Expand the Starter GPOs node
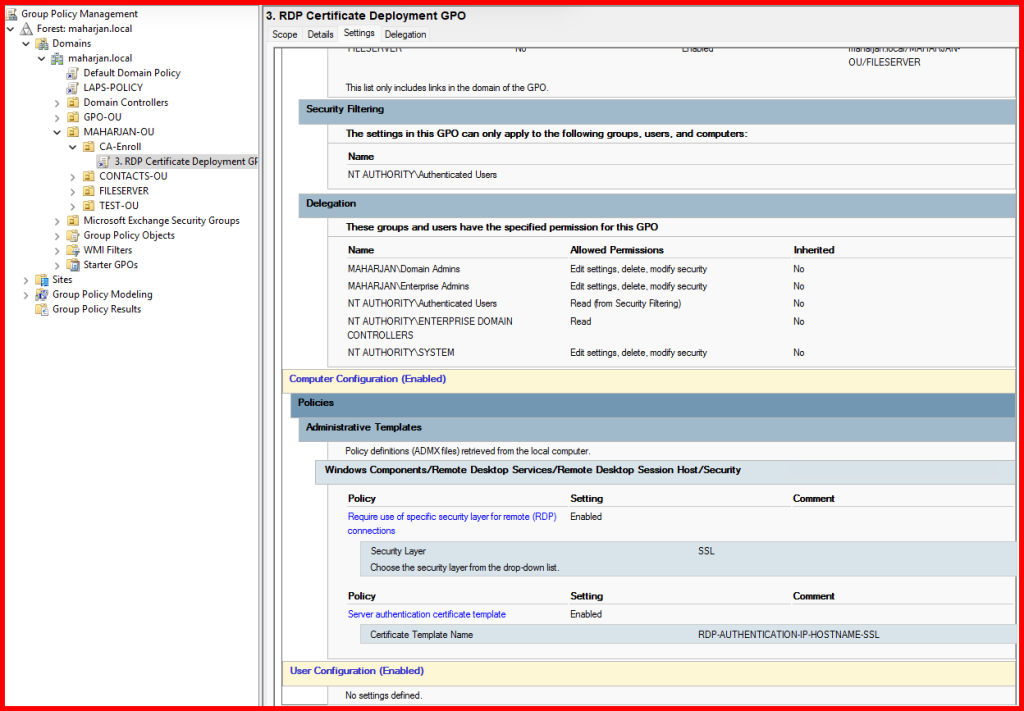Image resolution: width=1024 pixels, height=711 pixels. 57,265
